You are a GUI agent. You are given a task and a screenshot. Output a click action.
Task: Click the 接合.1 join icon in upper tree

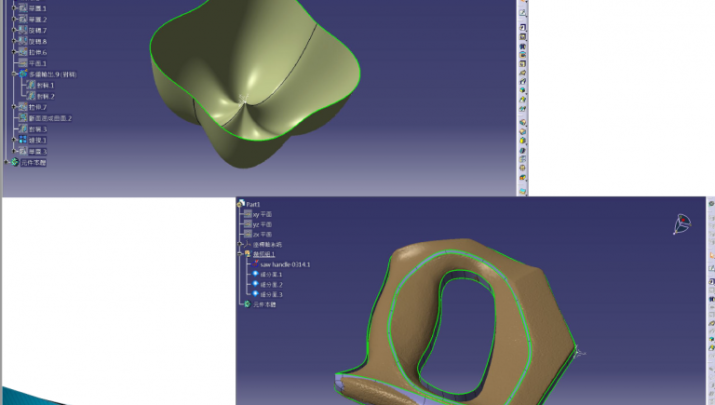(23, 140)
